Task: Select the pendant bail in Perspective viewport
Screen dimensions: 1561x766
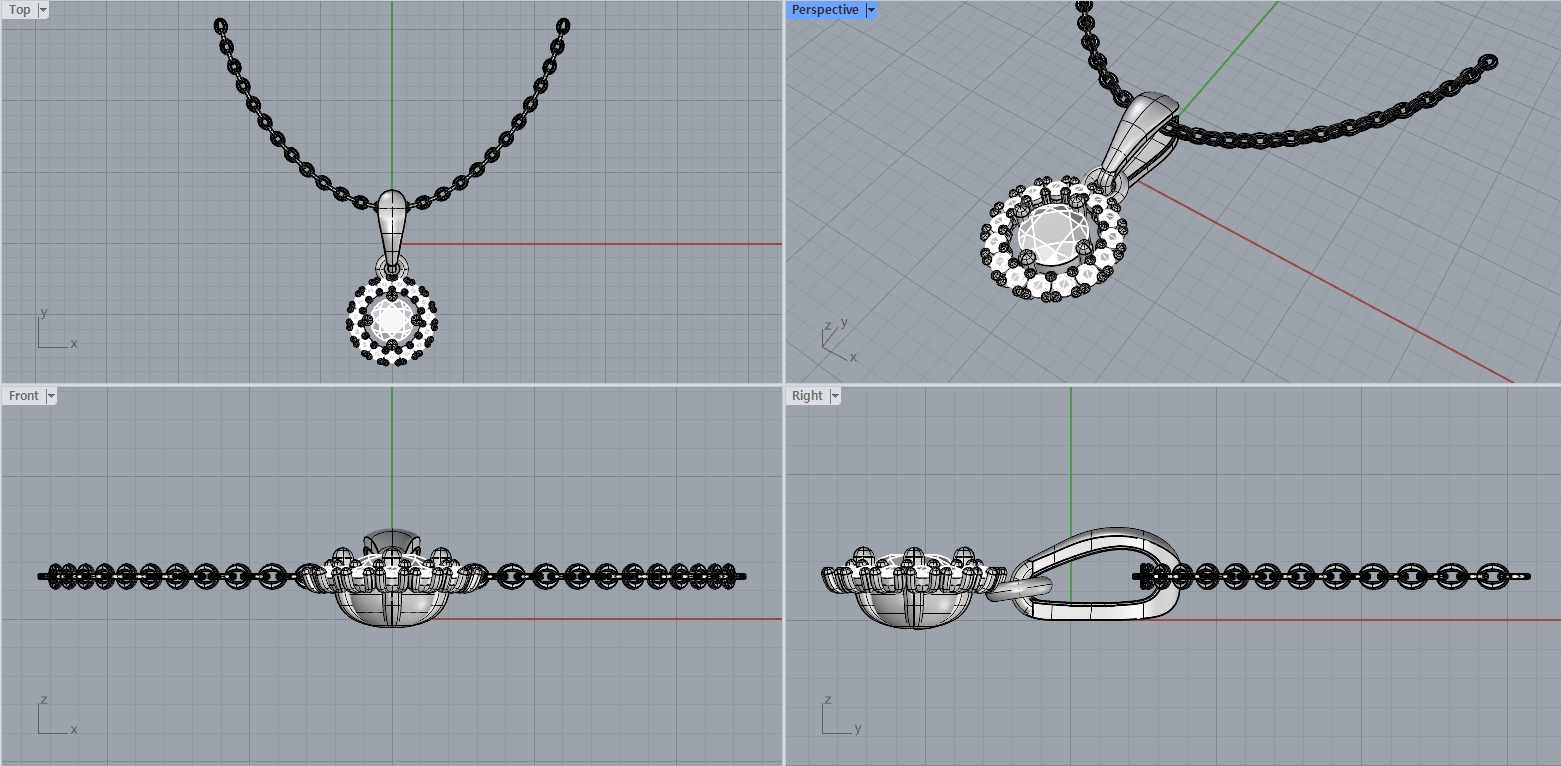Action: coord(1139,140)
